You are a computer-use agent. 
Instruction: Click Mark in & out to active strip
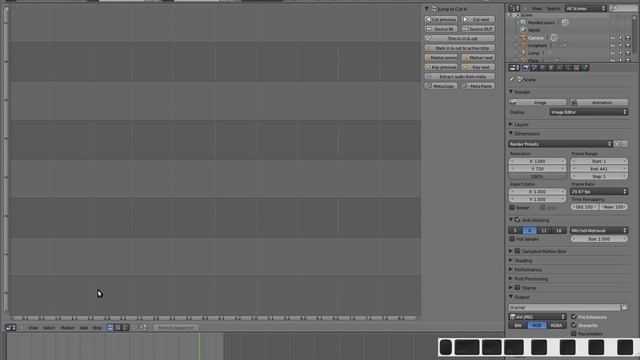click(x=460, y=48)
